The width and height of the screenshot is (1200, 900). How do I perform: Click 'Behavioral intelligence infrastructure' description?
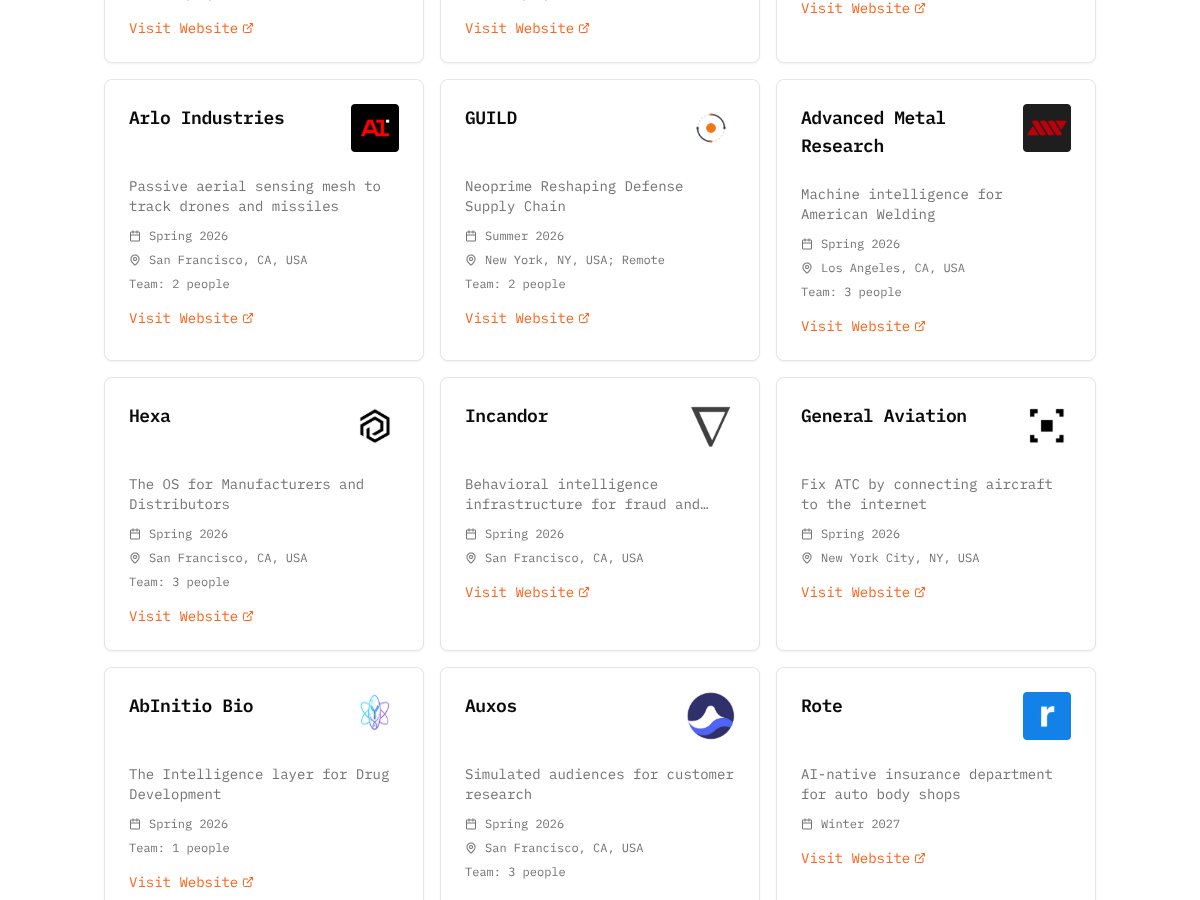pos(587,494)
